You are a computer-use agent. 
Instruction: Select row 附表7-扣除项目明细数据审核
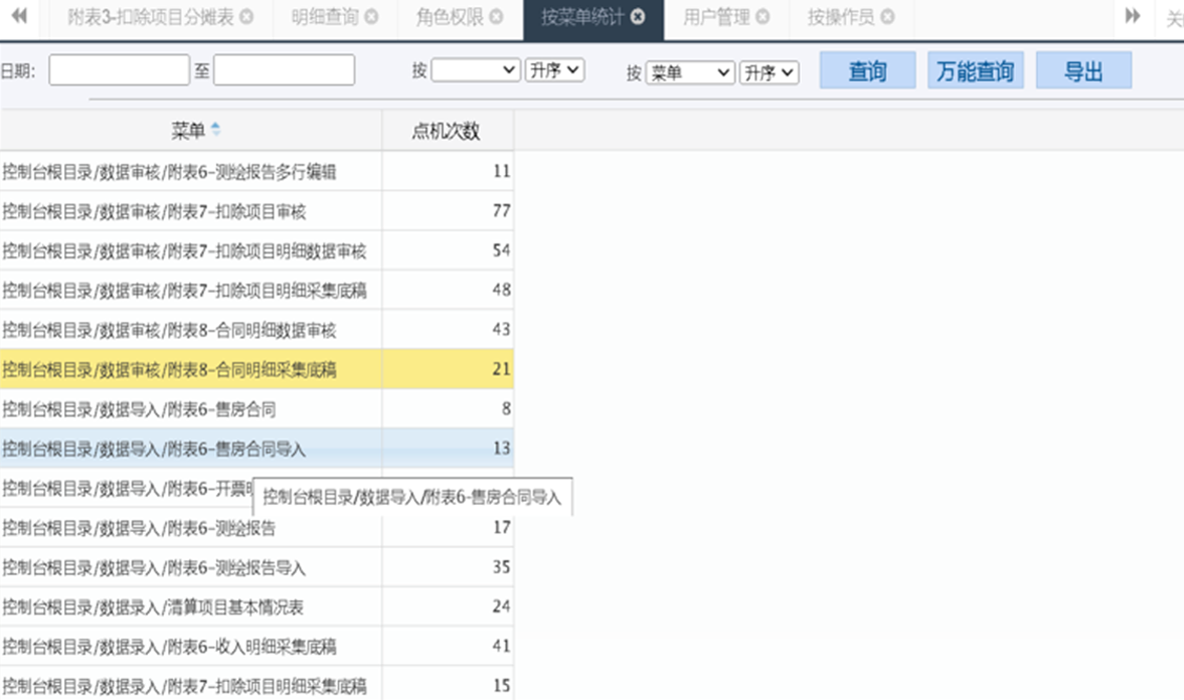click(257, 251)
